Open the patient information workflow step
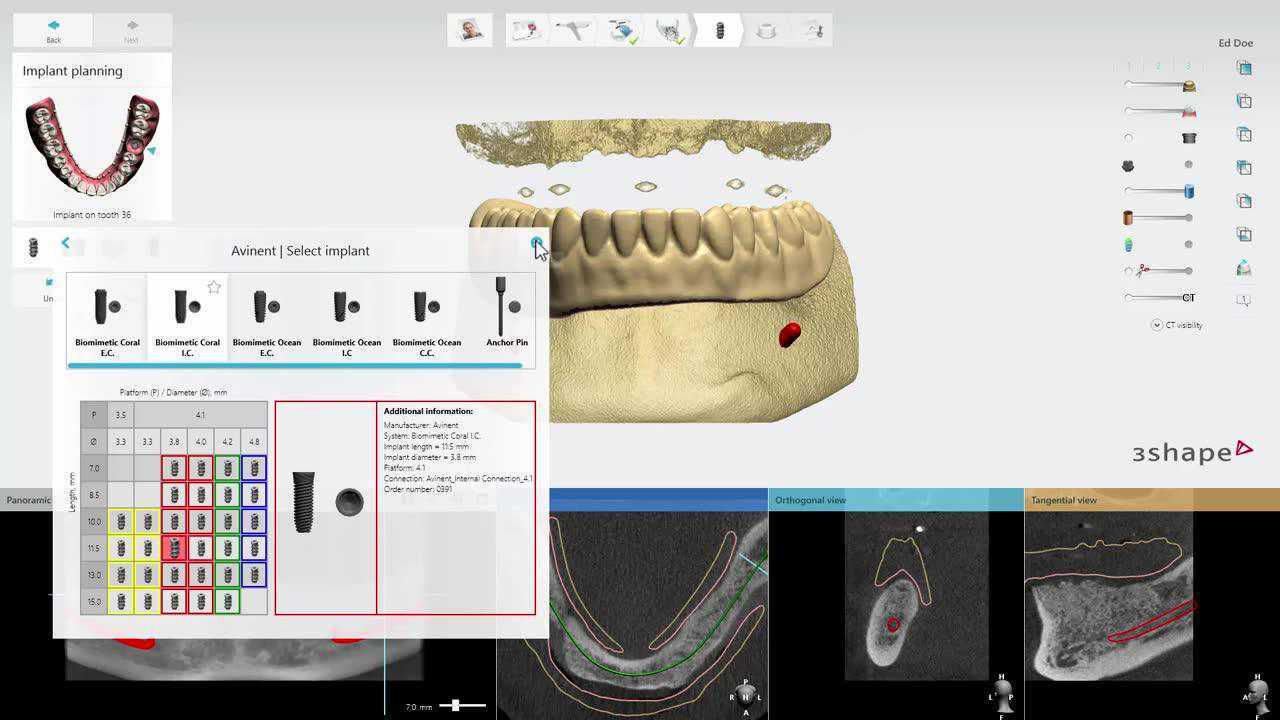Image resolution: width=1280 pixels, height=720 pixels. point(467,29)
